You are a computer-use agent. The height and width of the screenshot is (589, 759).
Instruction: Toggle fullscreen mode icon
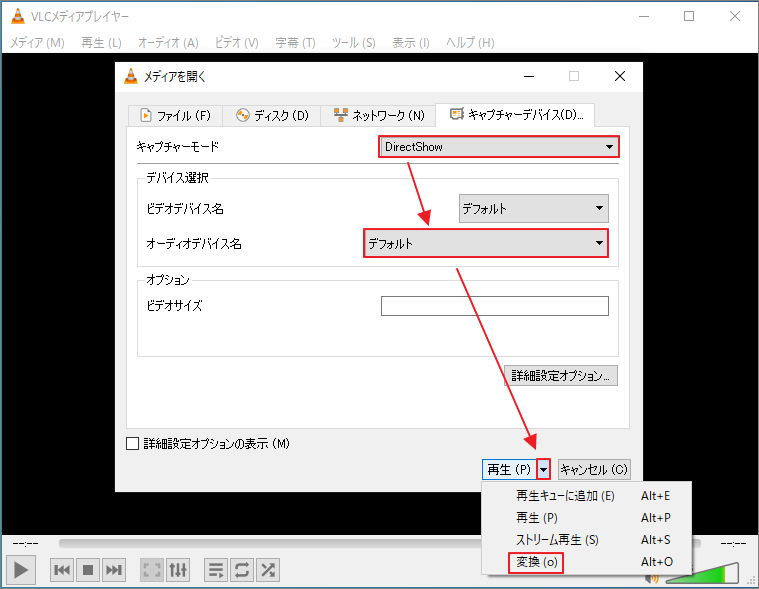coord(152,570)
